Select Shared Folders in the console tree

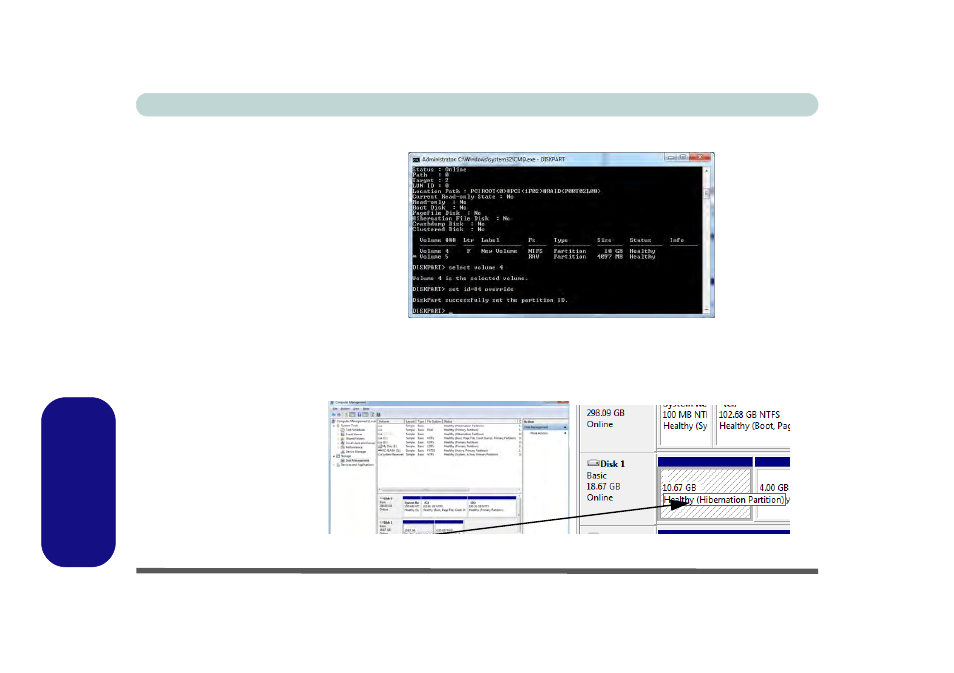tap(355, 439)
